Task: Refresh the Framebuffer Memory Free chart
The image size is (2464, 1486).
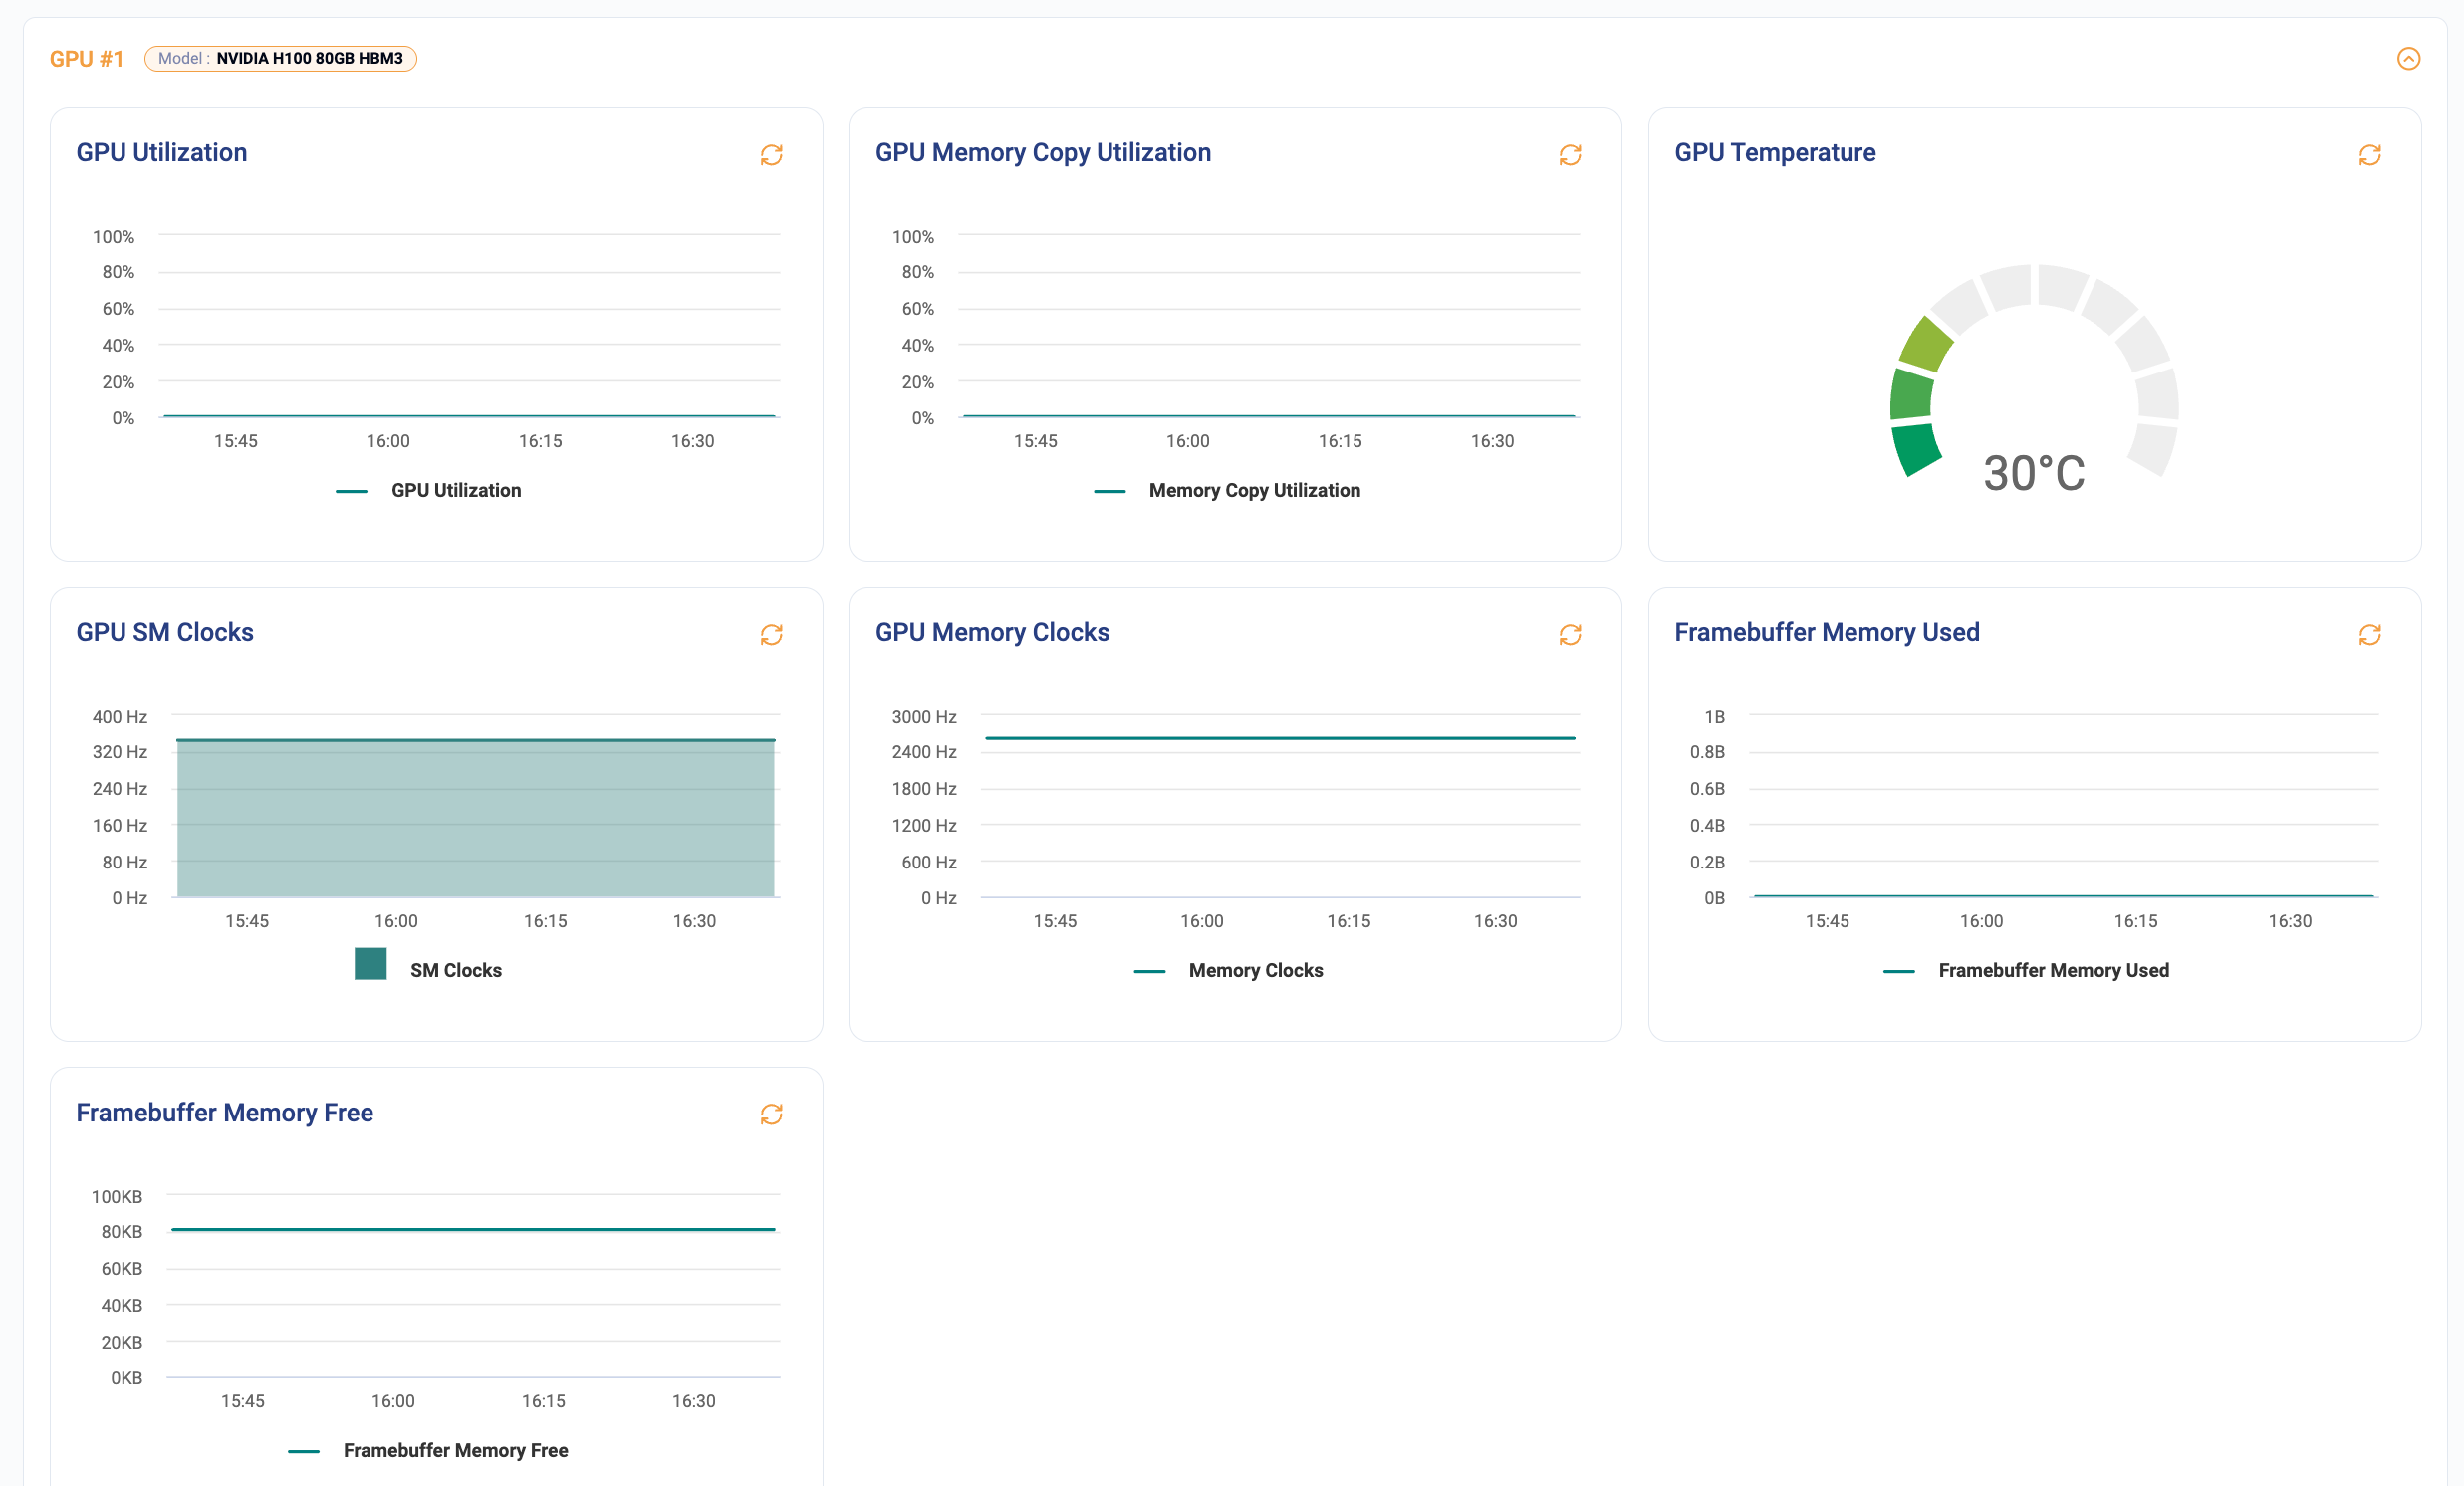Action: click(x=771, y=1114)
